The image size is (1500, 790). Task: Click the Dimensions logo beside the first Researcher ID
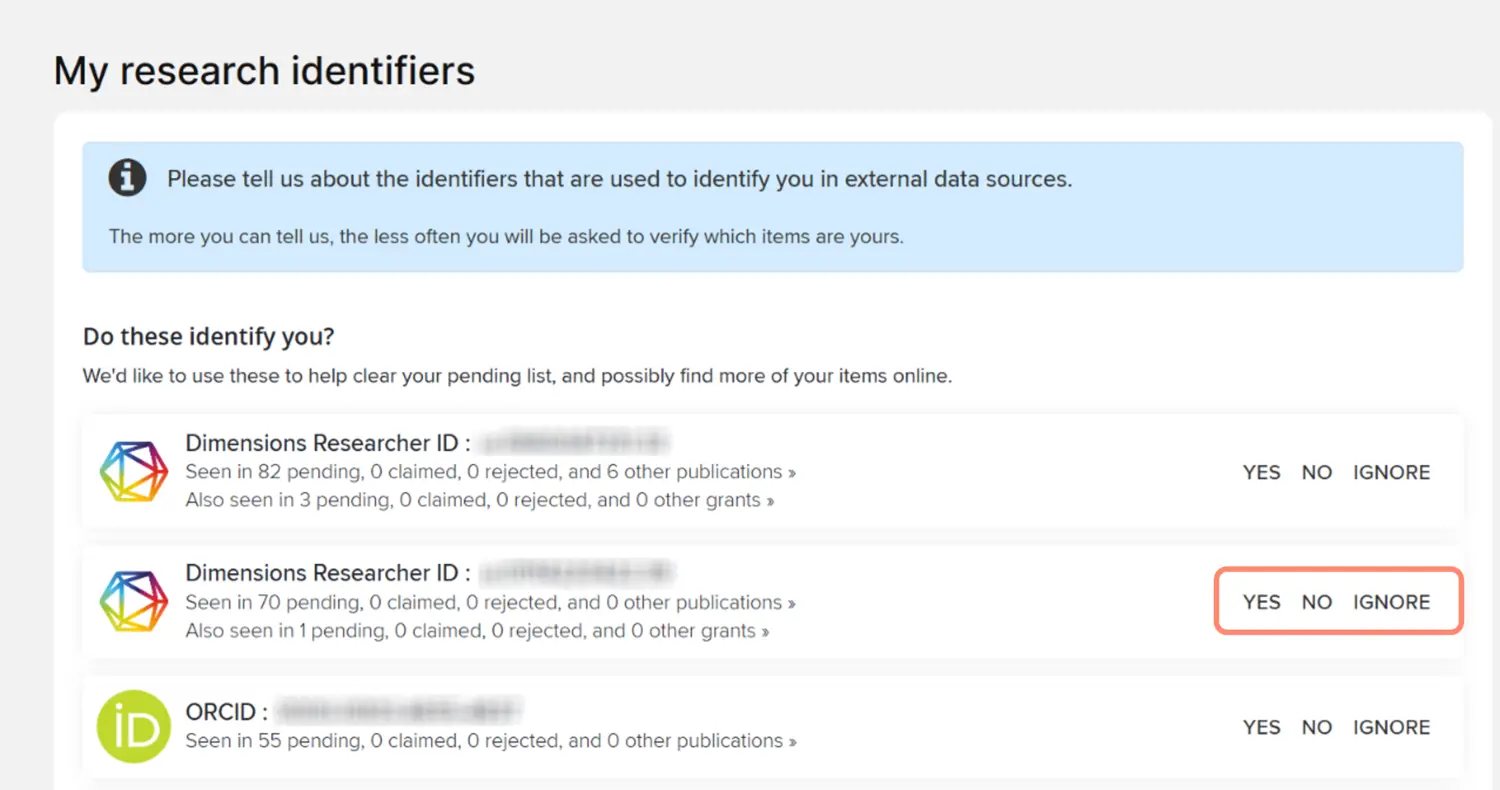click(133, 471)
